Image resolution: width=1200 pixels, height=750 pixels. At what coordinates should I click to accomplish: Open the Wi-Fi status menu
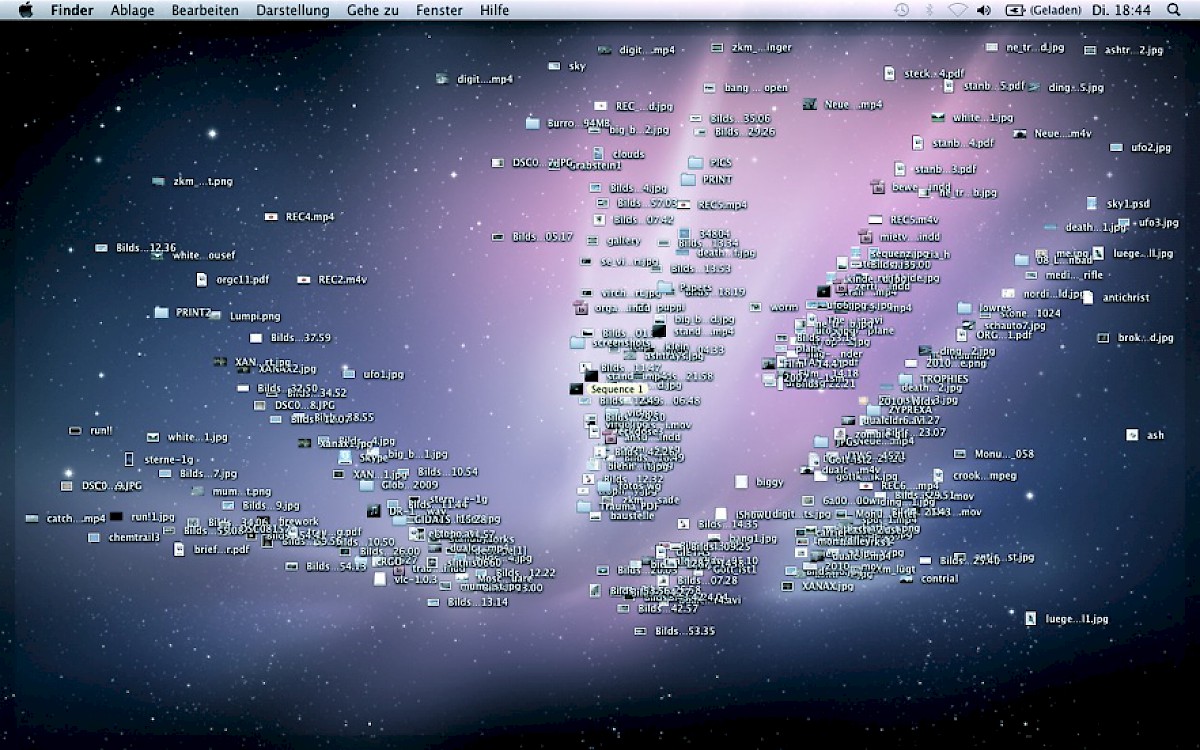(957, 10)
